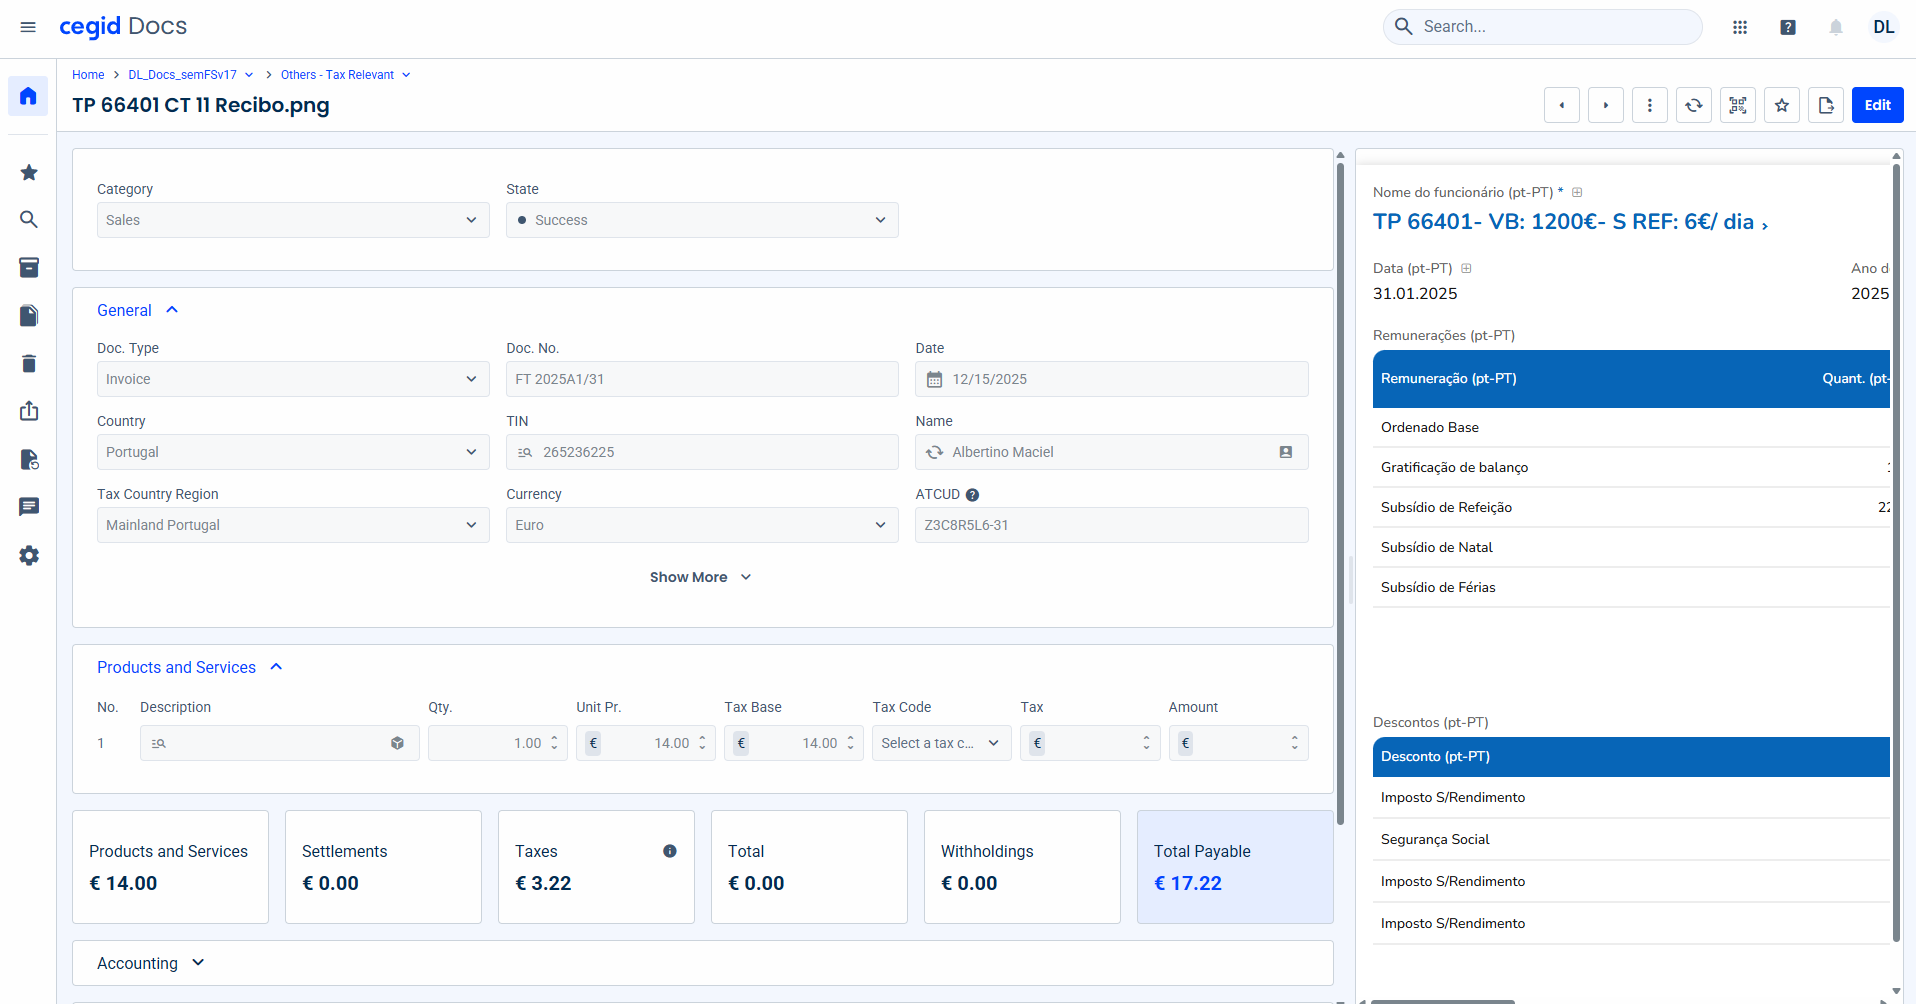Click the Edit button
The image size is (1916, 1004).
coord(1876,105)
